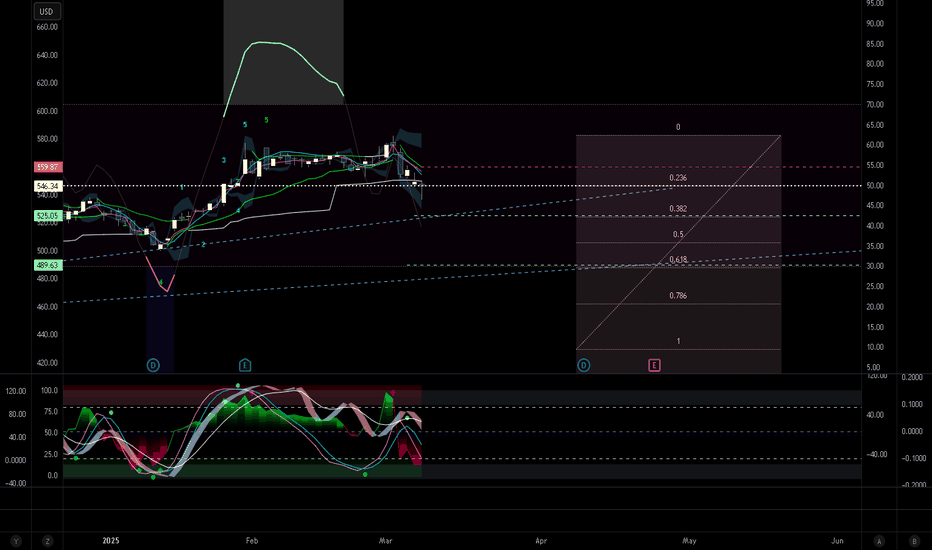
Task: Open the D marker at Fibonacci box's left edge
Action: pos(584,365)
